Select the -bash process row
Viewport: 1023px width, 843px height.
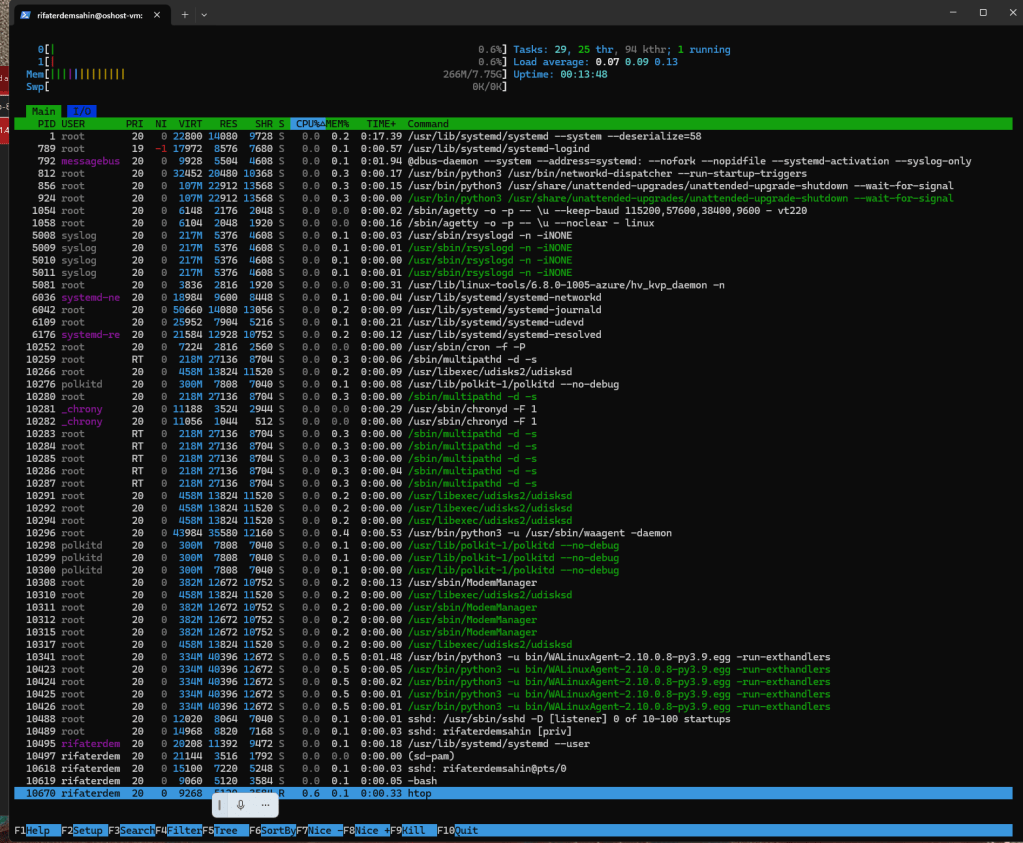tap(513, 781)
